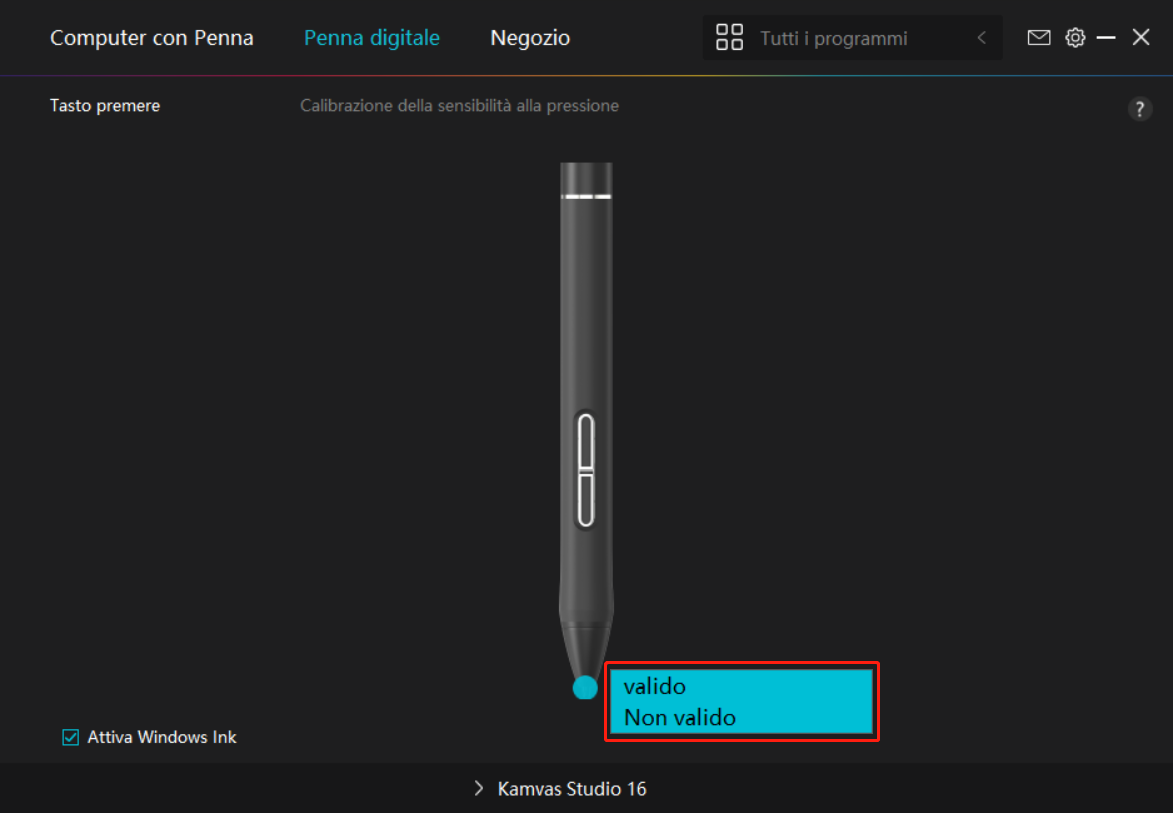This screenshot has height=813, width=1173.
Task: Minimize the tablet driver window
Action: point(1106,38)
